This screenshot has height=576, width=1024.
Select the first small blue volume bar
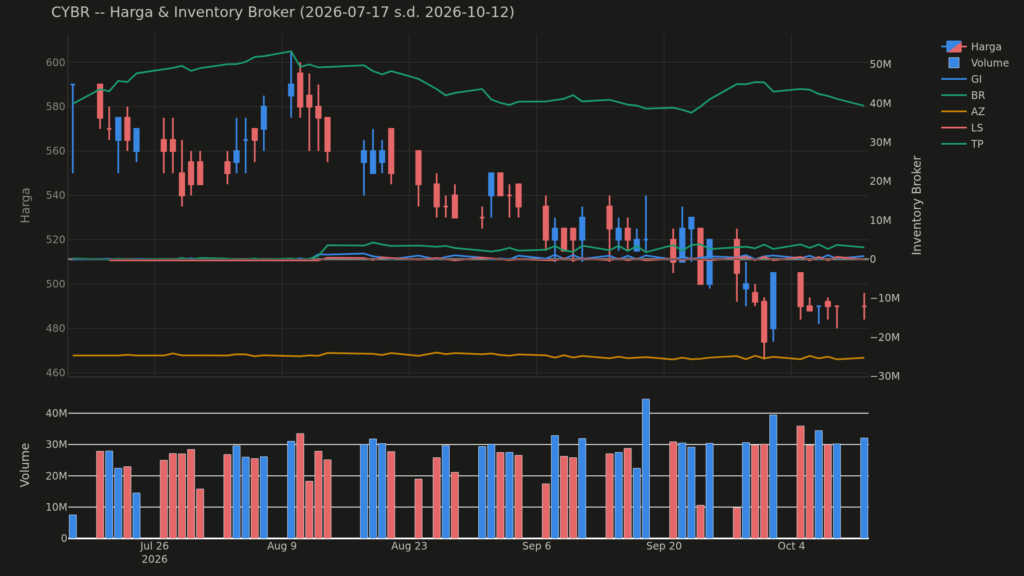pos(73,526)
